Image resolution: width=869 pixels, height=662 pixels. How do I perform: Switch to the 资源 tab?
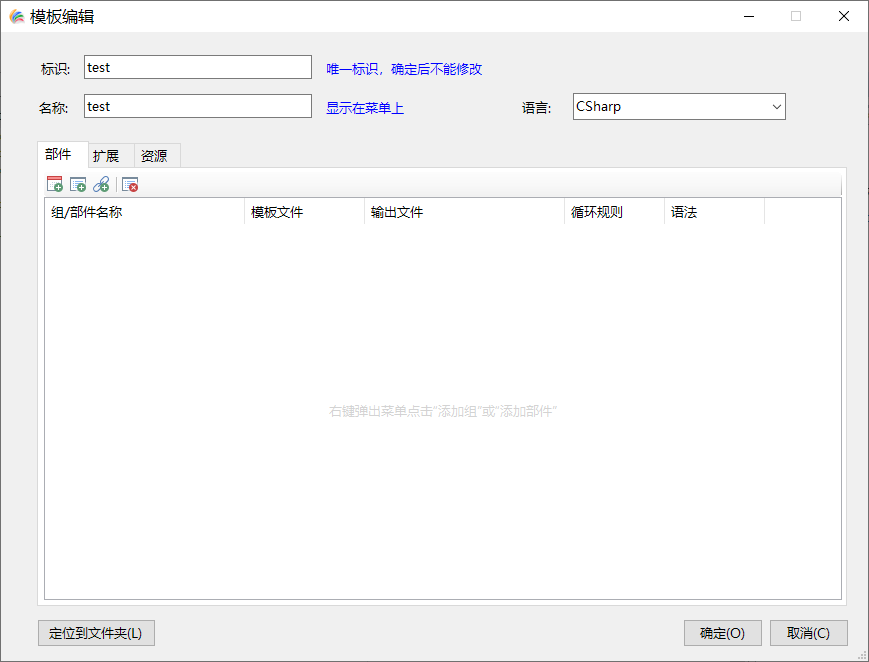(x=157, y=156)
